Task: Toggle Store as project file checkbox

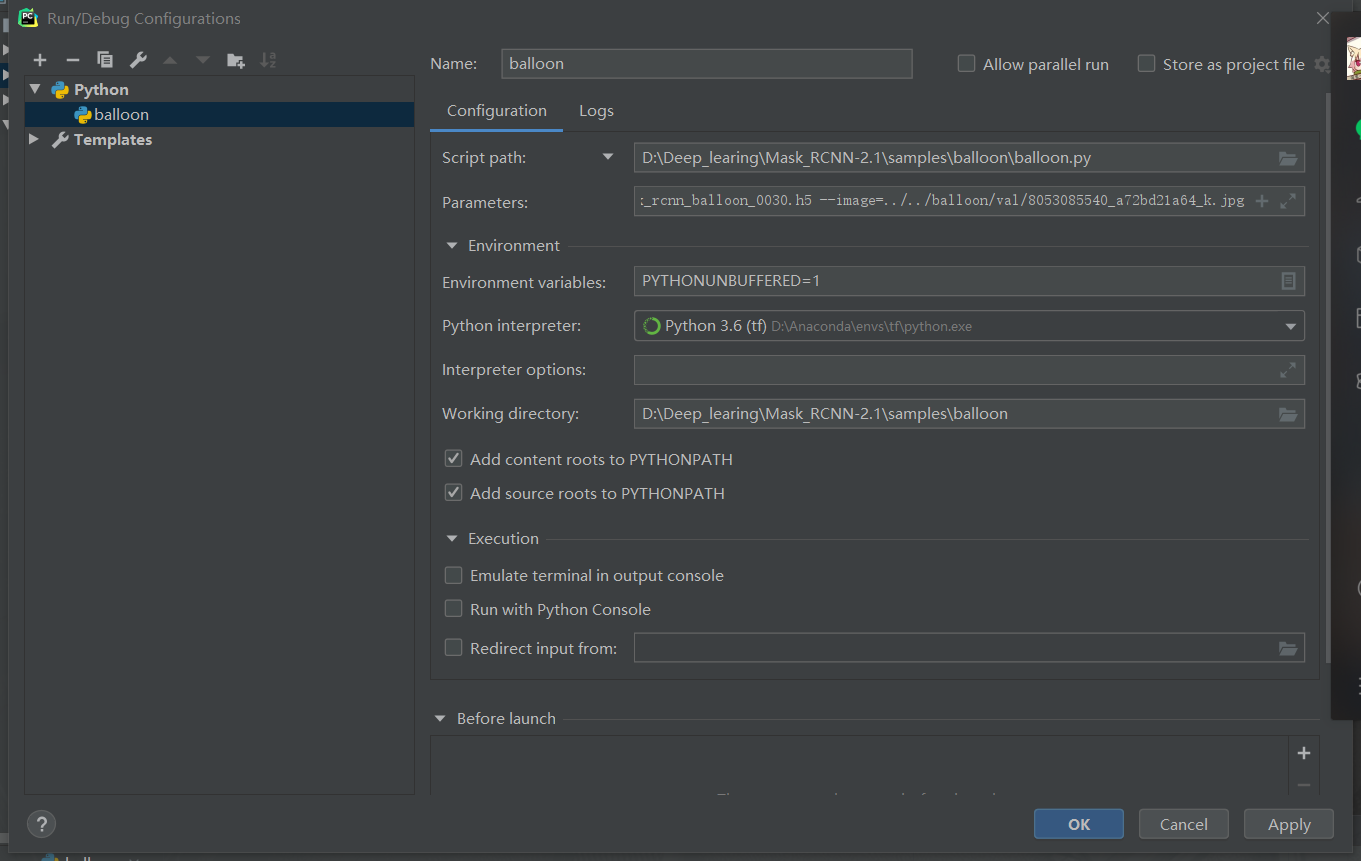Action: tap(1146, 64)
